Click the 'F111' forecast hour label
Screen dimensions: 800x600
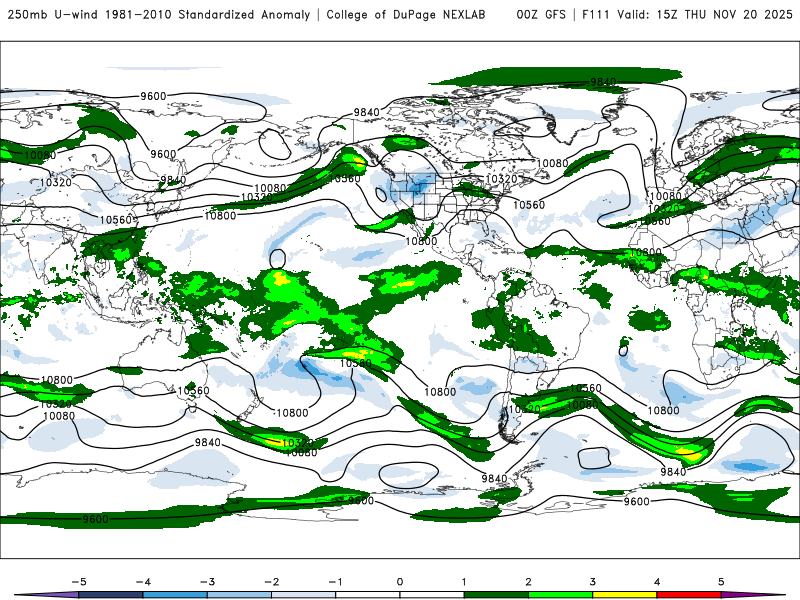pos(595,14)
